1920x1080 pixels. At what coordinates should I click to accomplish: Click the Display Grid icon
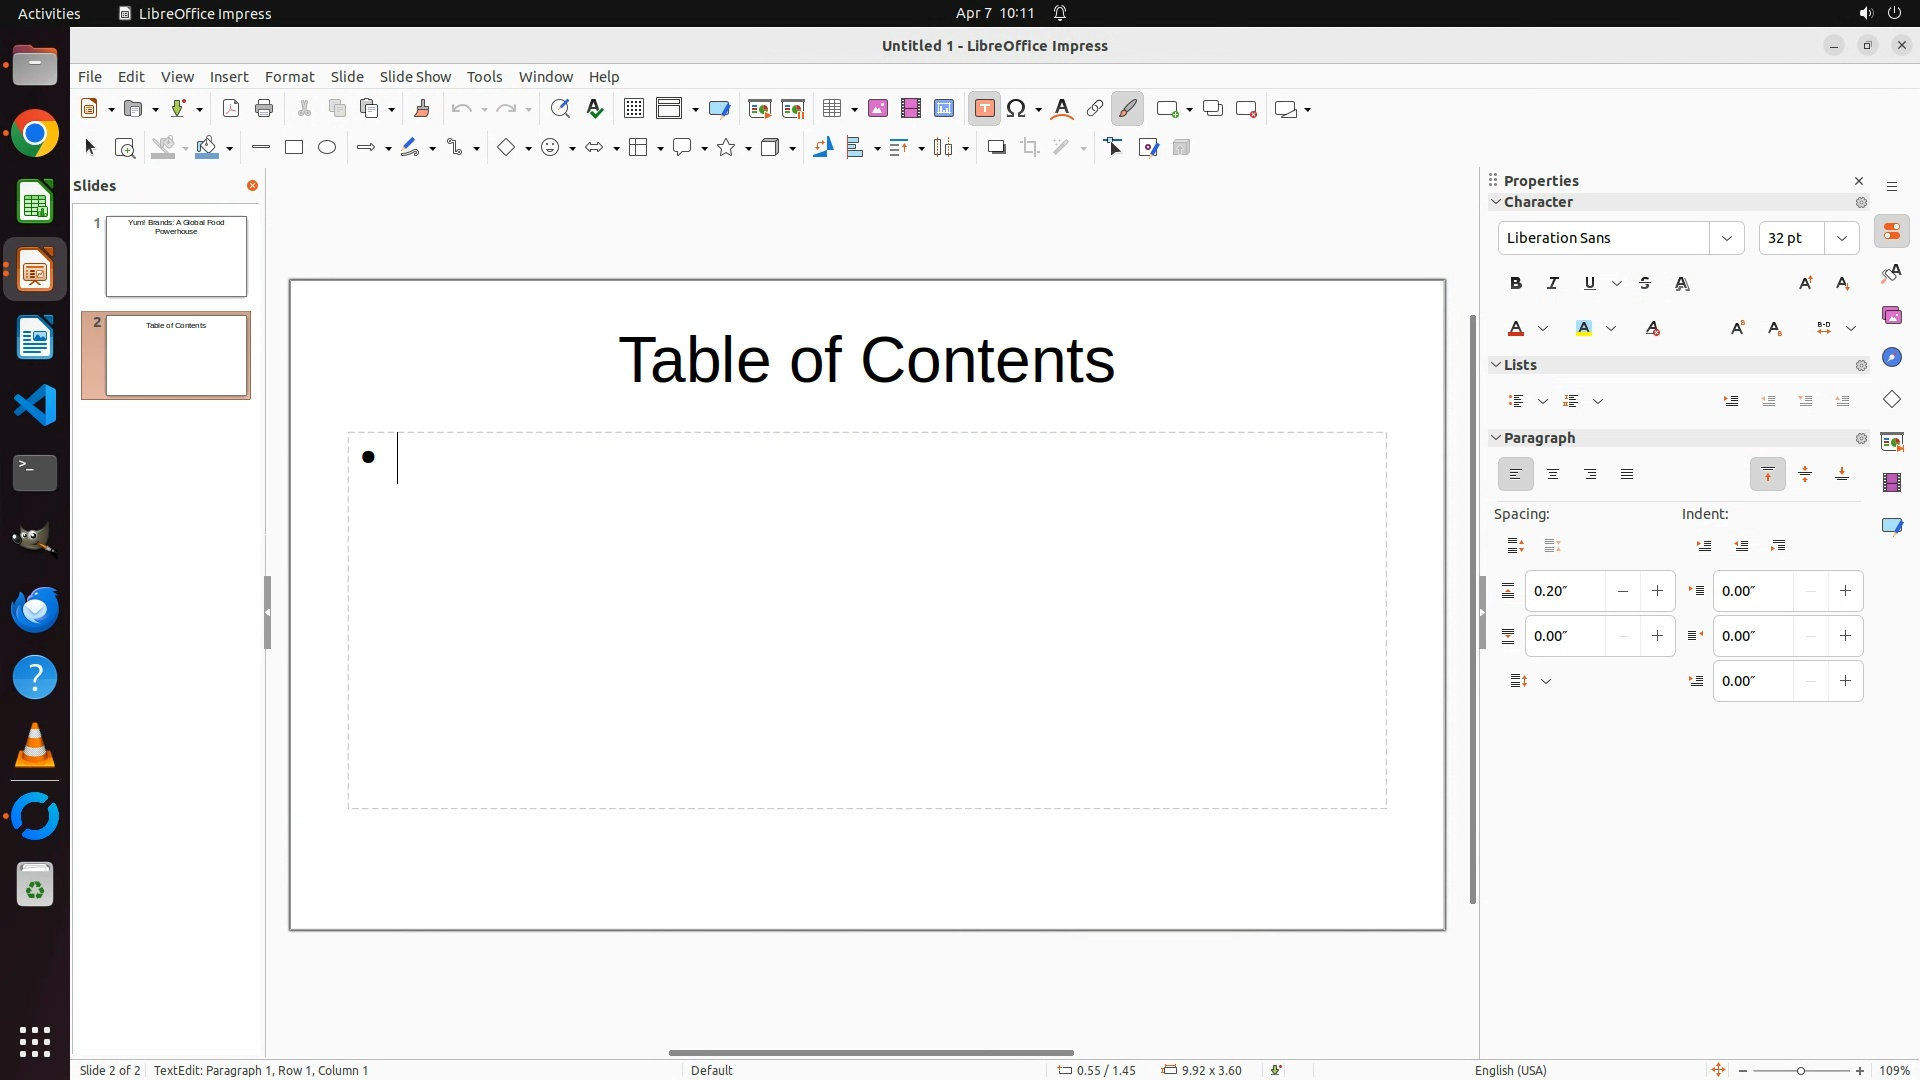click(633, 109)
